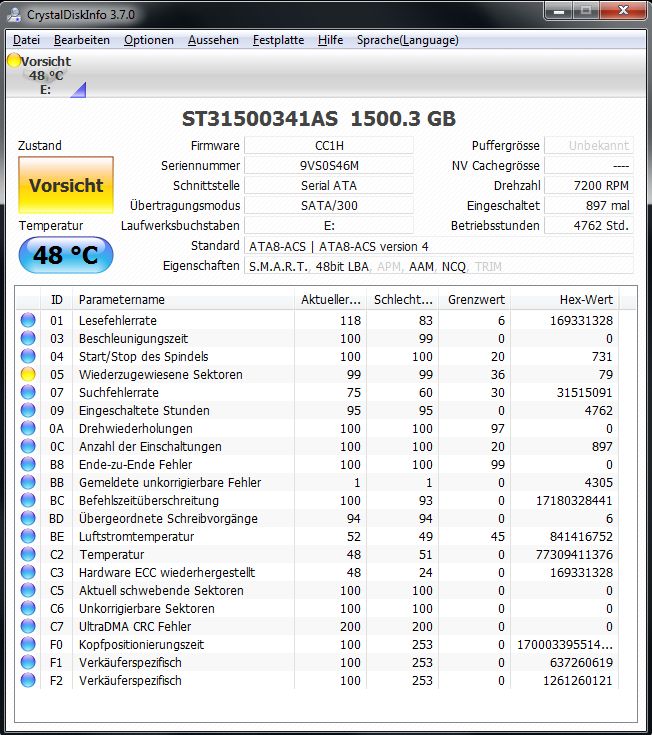Screen dimensions: 652x735
Task: Click status icon for Gemeldete unkorrigierbare Fehler
Action: pyautogui.click(x=28, y=482)
